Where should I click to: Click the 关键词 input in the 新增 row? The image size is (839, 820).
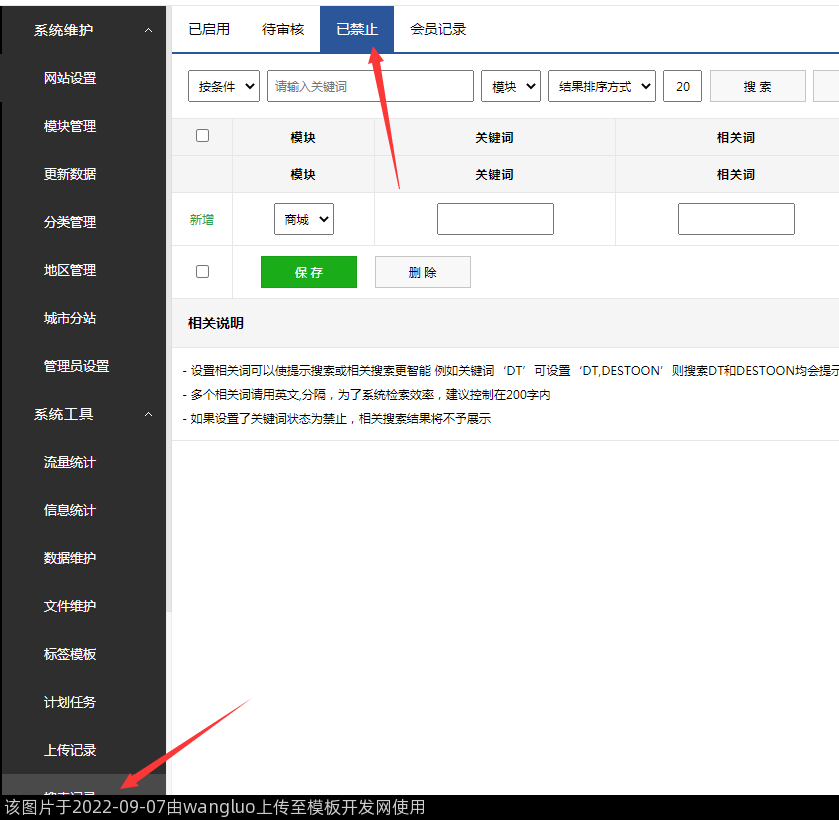point(495,219)
